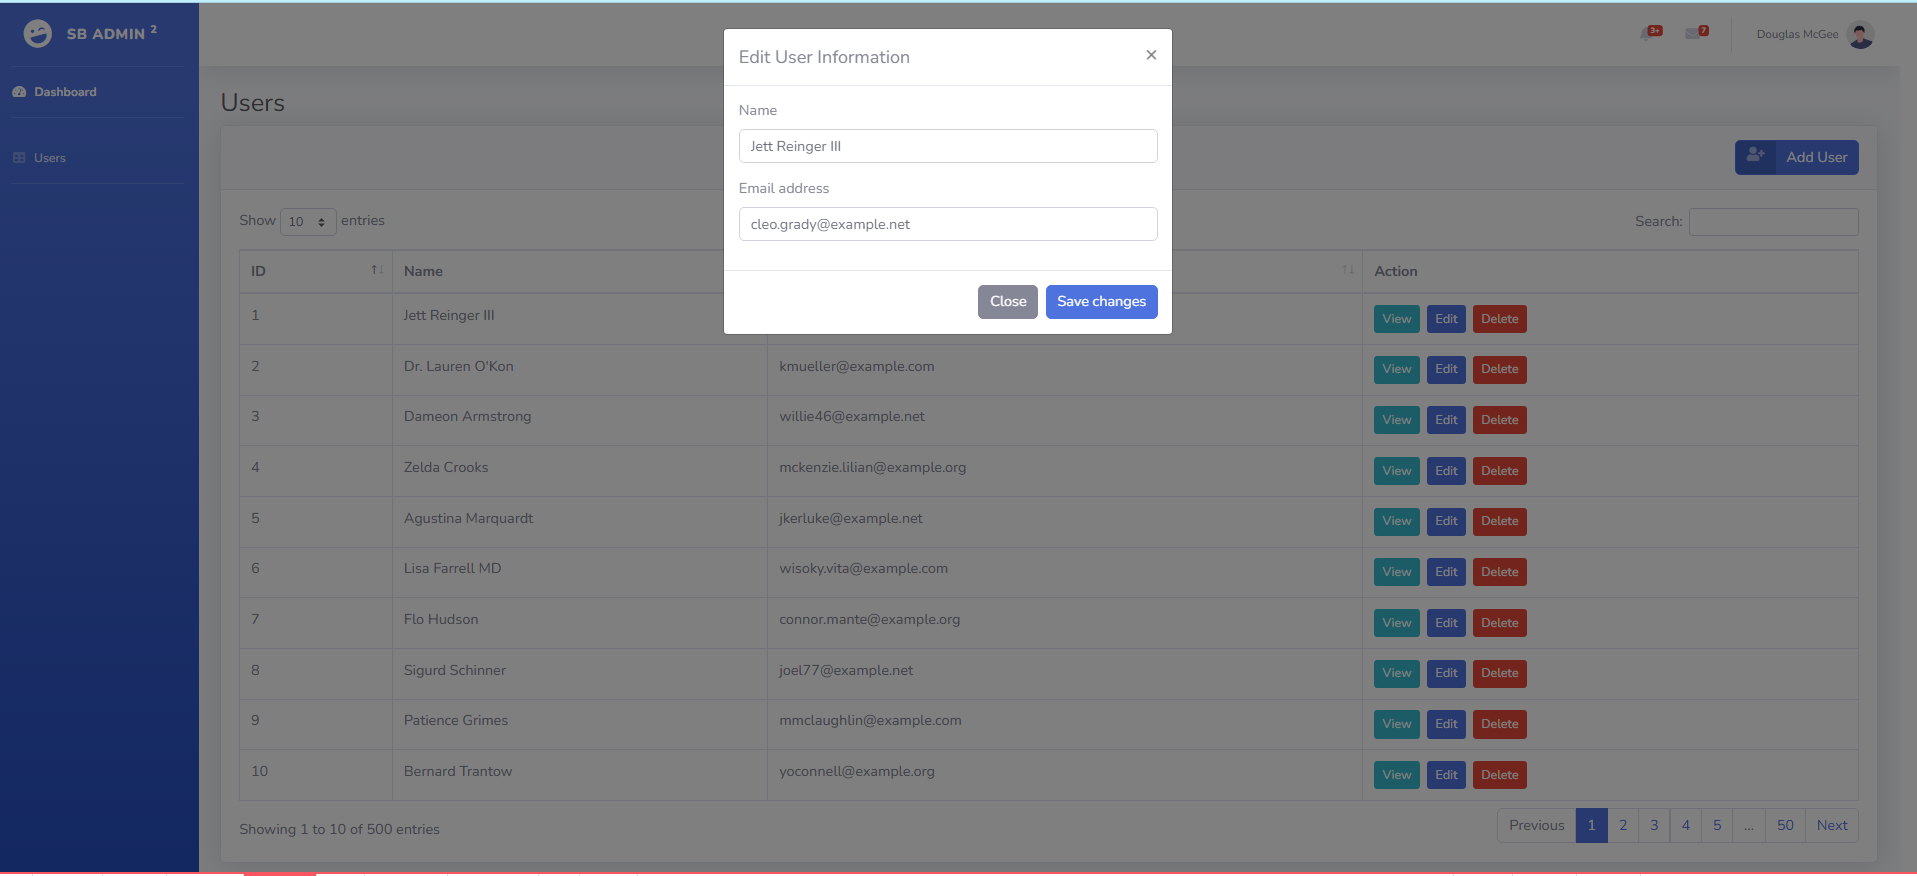Viewport: 1917px width, 876px height.
Task: View user Flo Hudson
Action: pyautogui.click(x=1397, y=623)
